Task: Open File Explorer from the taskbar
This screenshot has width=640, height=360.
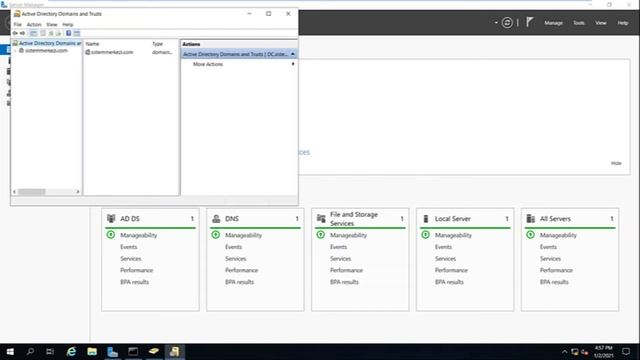Action: click(x=92, y=351)
